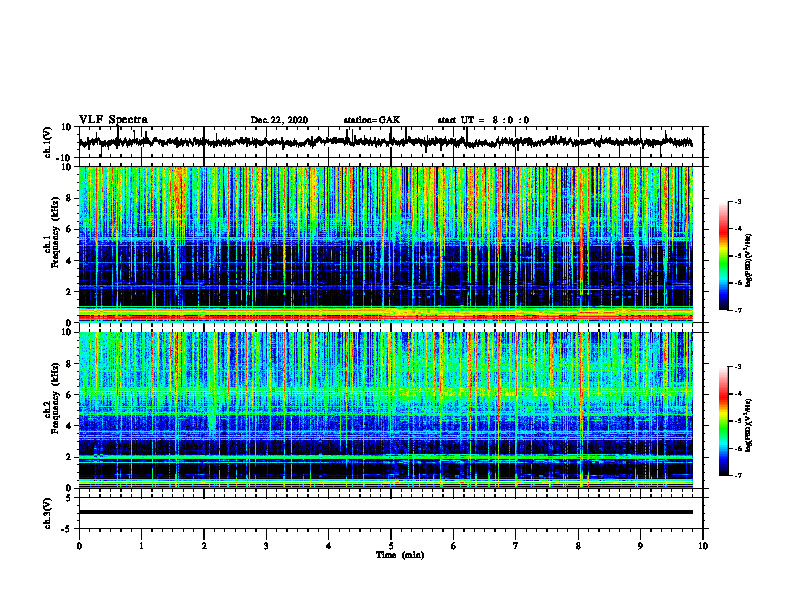Click the 'VLF Spectra' title text
Screen dimensions: 792x612
coord(113,120)
